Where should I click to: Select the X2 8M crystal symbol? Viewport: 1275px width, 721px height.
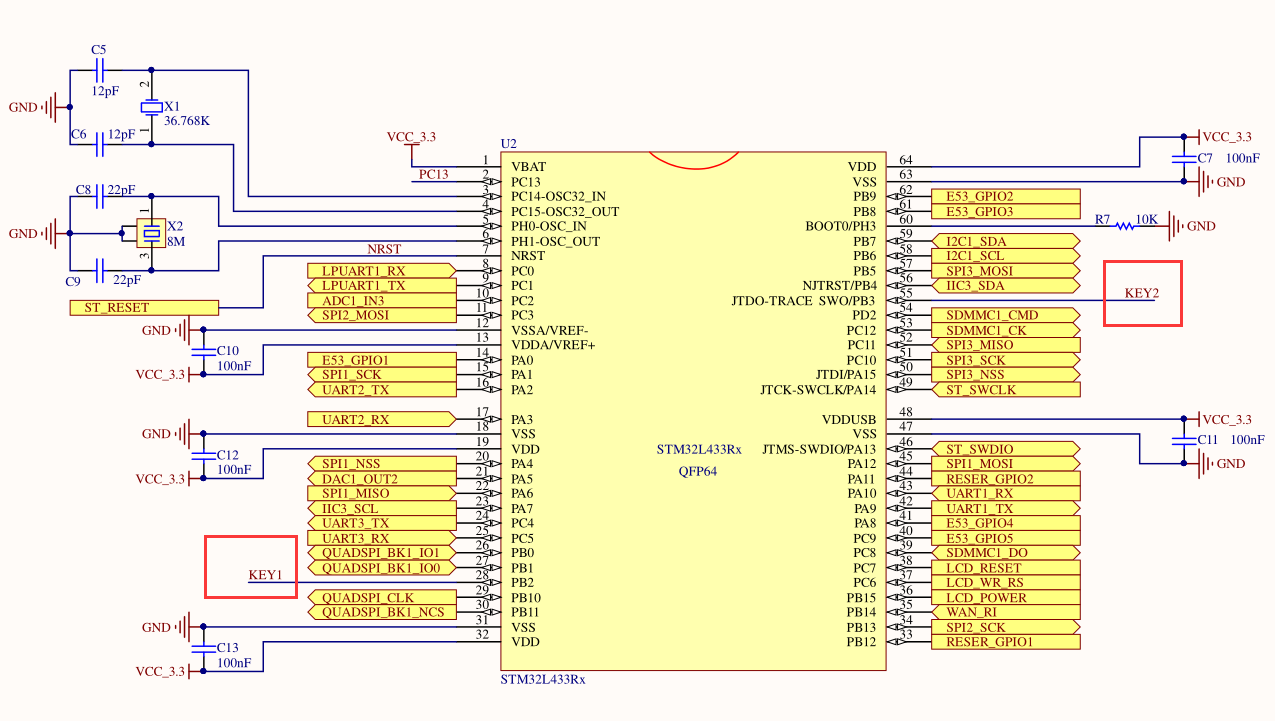tap(150, 234)
